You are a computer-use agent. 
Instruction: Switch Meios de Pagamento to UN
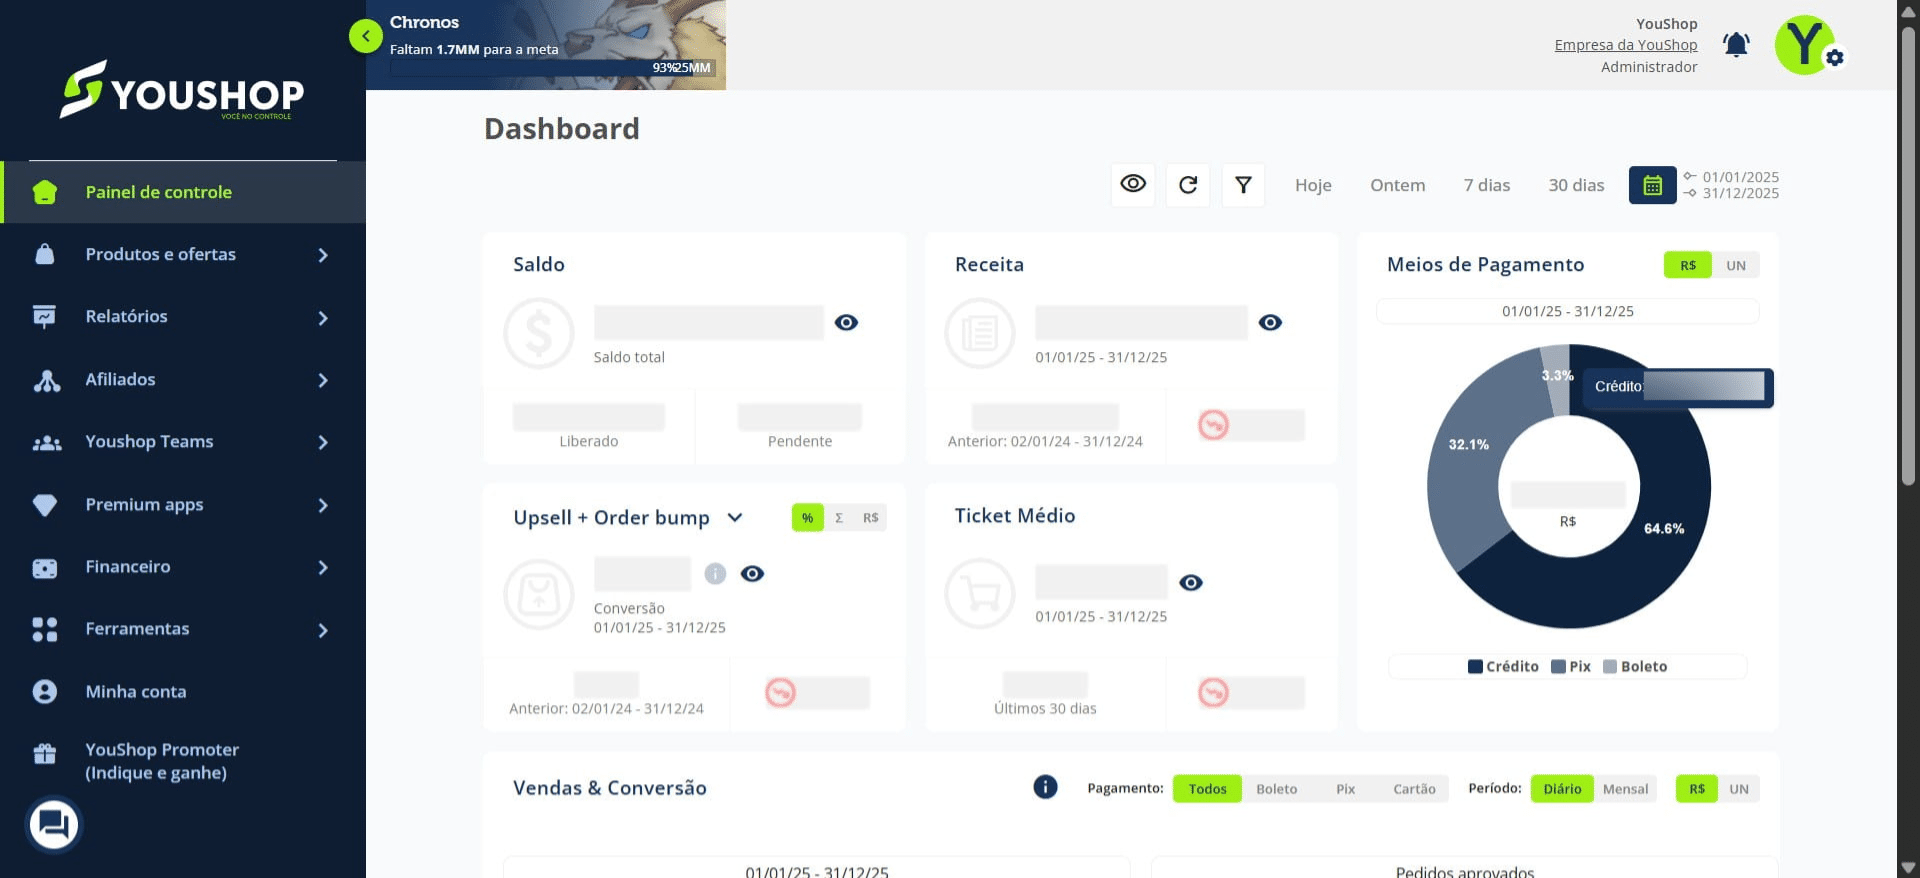pos(1736,265)
